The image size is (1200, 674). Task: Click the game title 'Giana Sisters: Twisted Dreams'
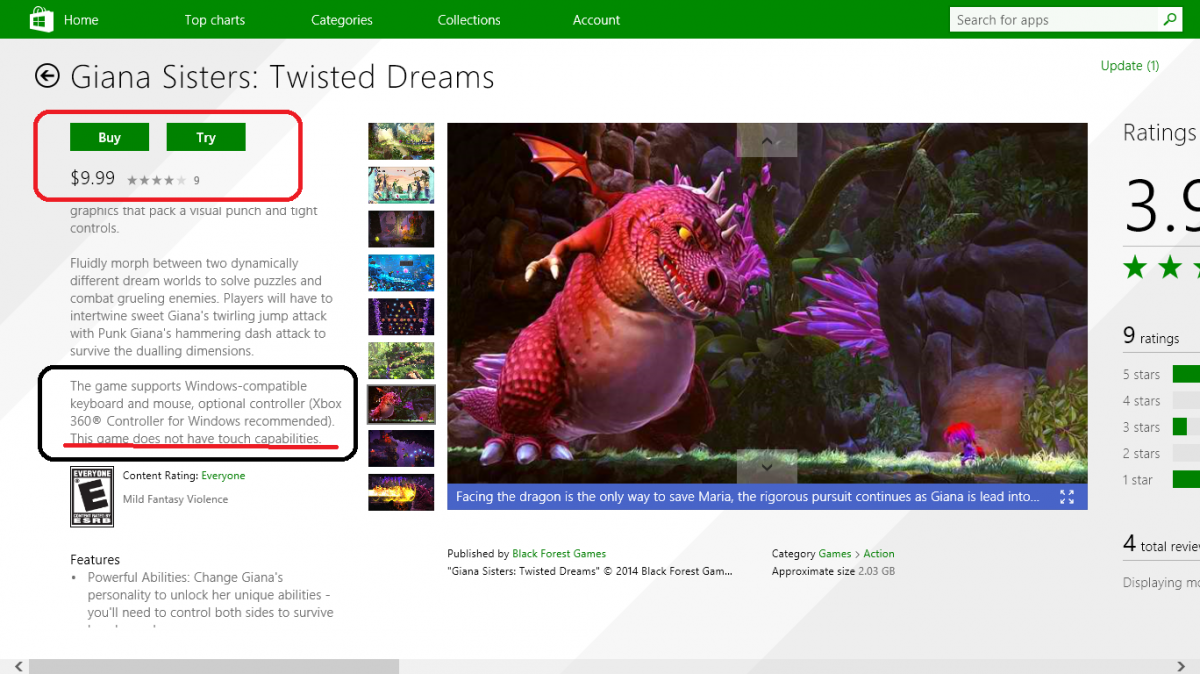(282, 77)
